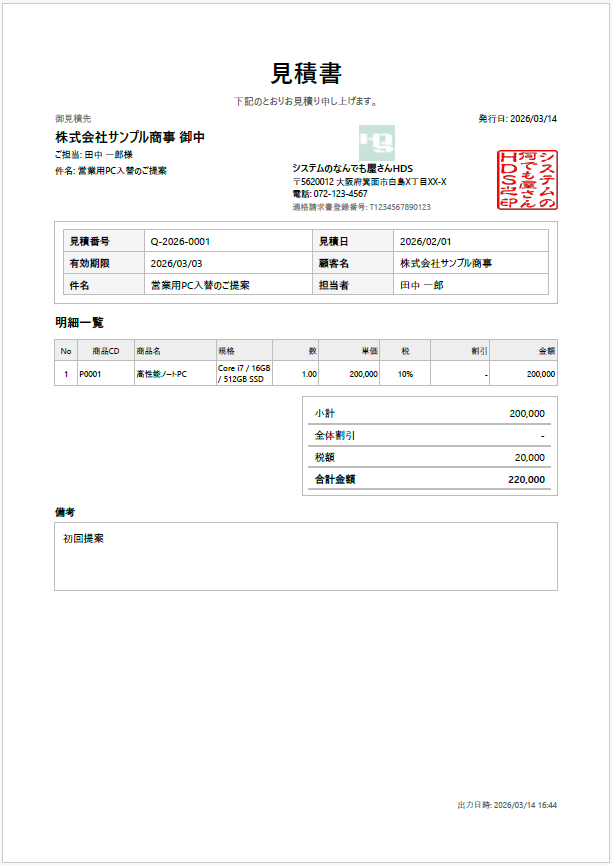The height and width of the screenshot is (865, 612).
Task: Click the 有効期限 value 2026/03/03
Action: [x=176, y=264]
